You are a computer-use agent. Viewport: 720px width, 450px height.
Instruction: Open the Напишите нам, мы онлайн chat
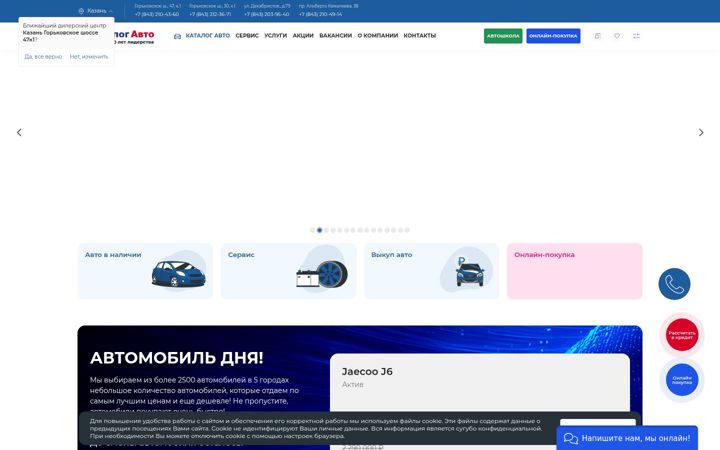[x=627, y=438]
